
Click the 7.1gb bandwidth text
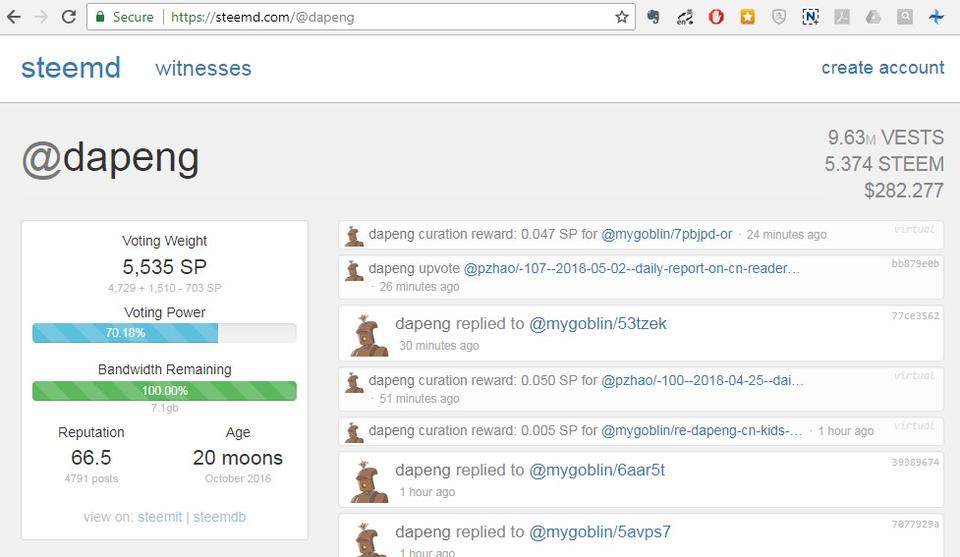(x=165, y=408)
